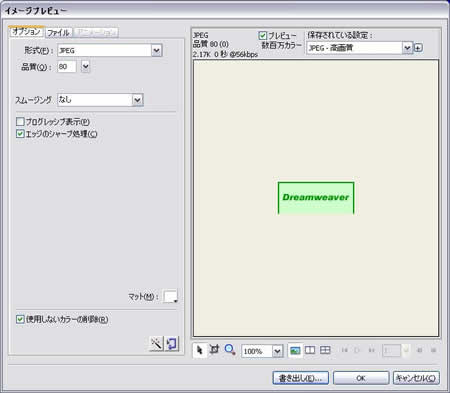Screen dimensions: 450x393
Task: Open the 品質 quality slider dropdown
Action: tap(85, 67)
